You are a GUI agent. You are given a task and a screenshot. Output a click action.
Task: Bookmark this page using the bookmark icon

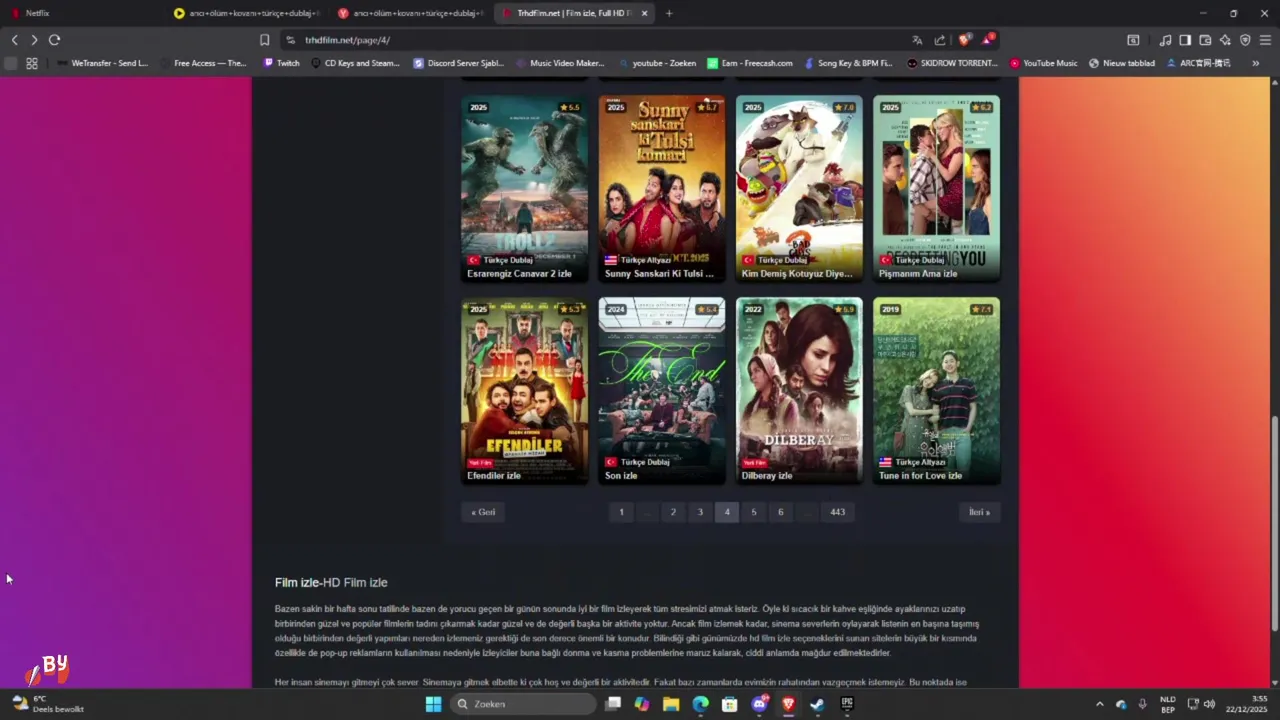click(x=264, y=40)
